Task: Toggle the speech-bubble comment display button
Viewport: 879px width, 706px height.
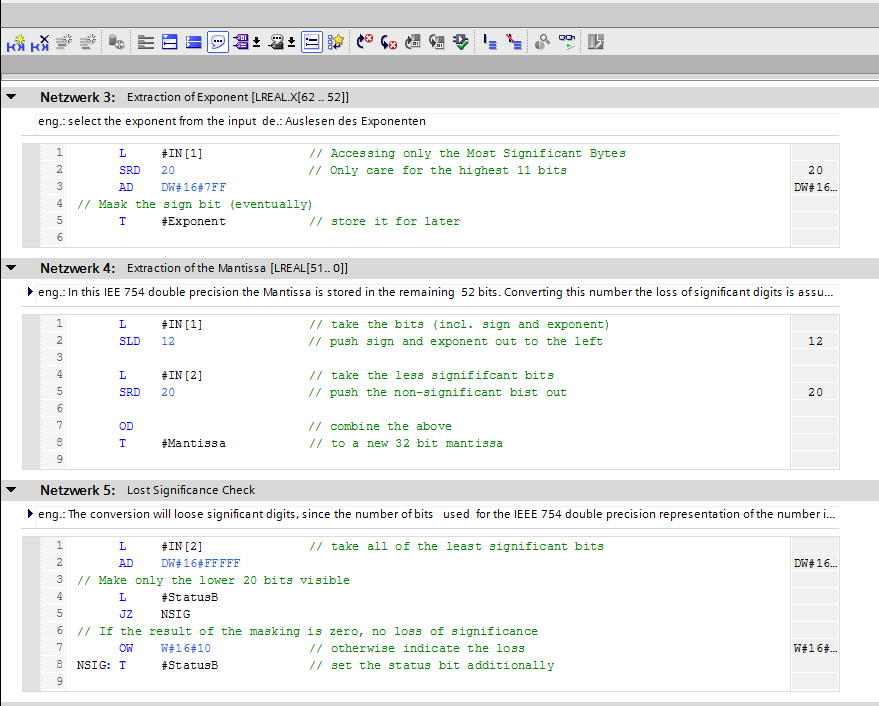Action: pos(218,42)
